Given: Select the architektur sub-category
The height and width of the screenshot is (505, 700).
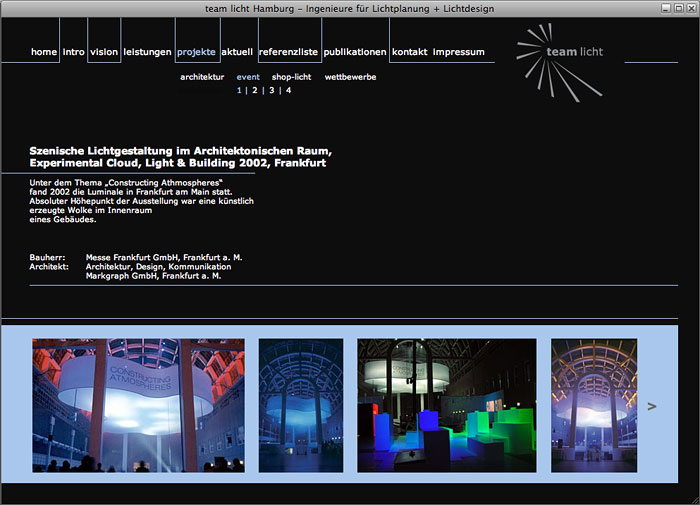Looking at the screenshot, I should point(202,77).
